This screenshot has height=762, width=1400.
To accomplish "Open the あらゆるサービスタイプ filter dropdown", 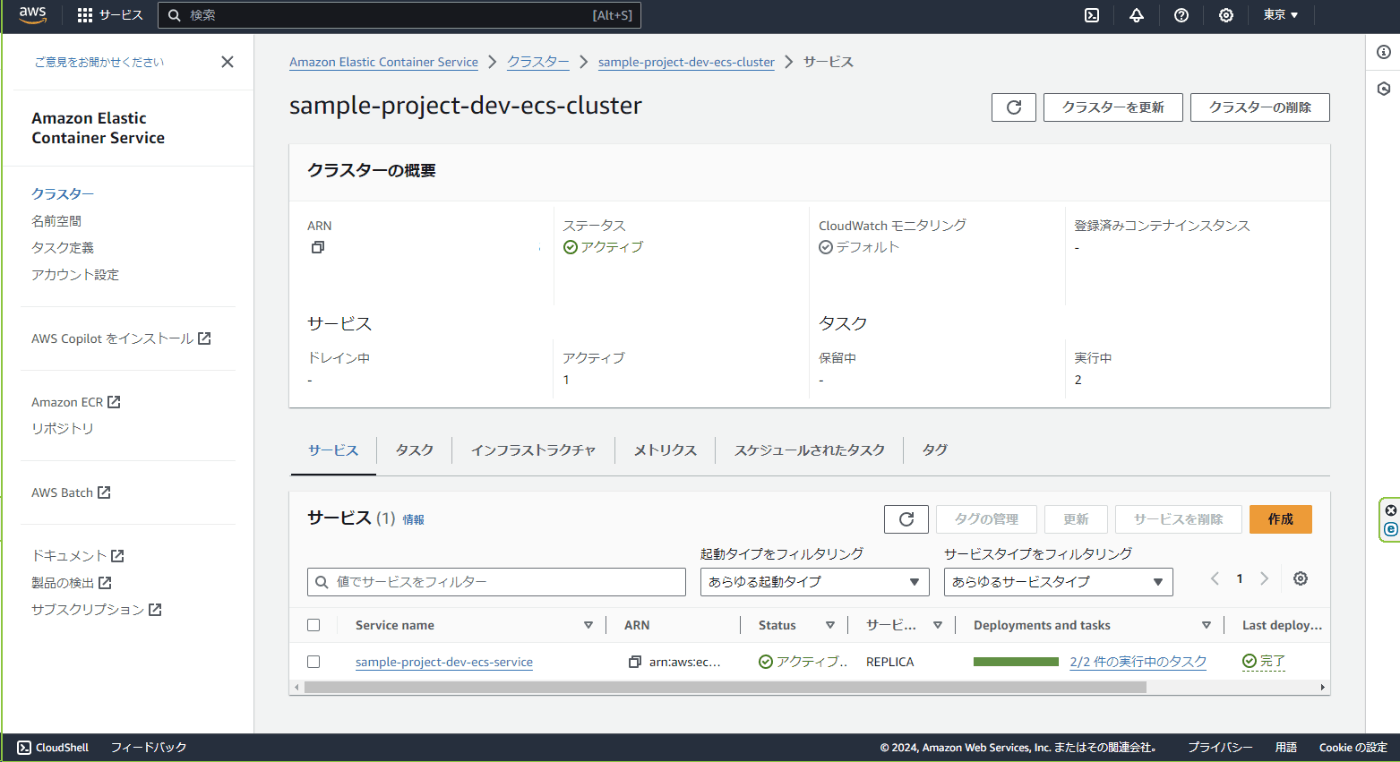I will [1058, 582].
